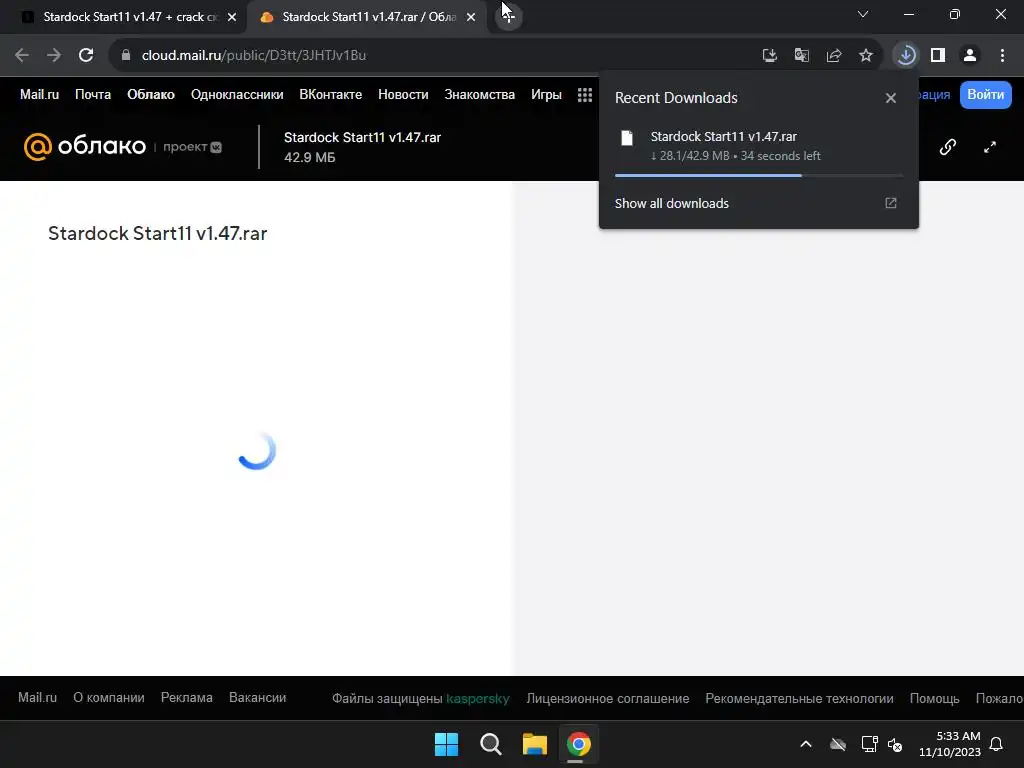This screenshot has width=1024, height=768.
Task: Click OneDrive tray icon
Action: (x=838, y=744)
